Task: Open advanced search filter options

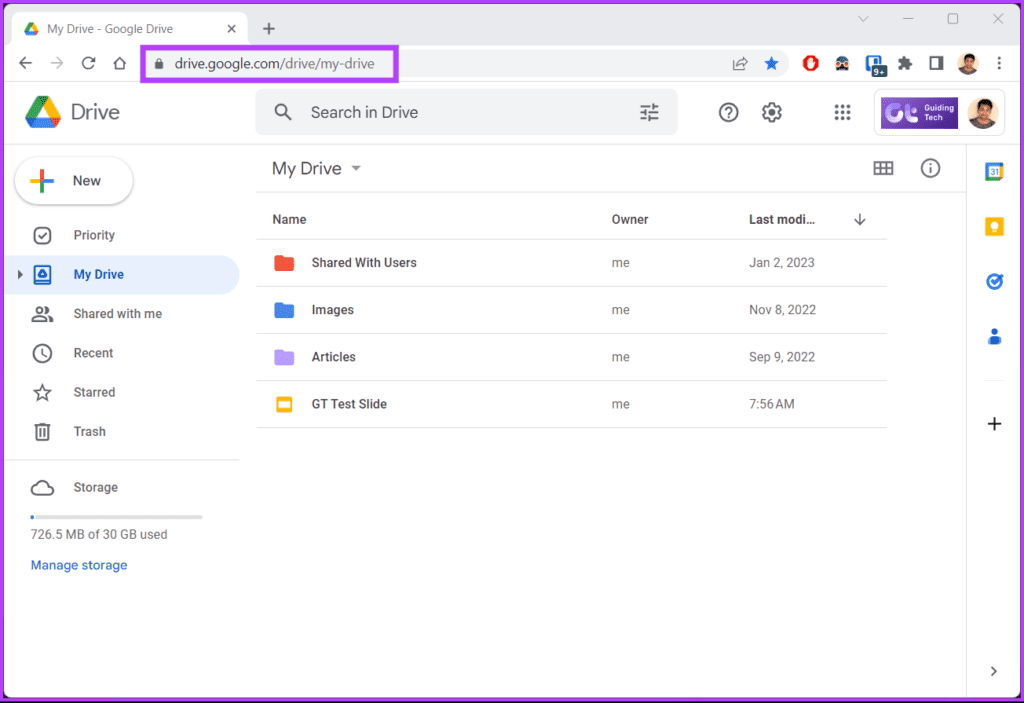Action: (x=649, y=112)
